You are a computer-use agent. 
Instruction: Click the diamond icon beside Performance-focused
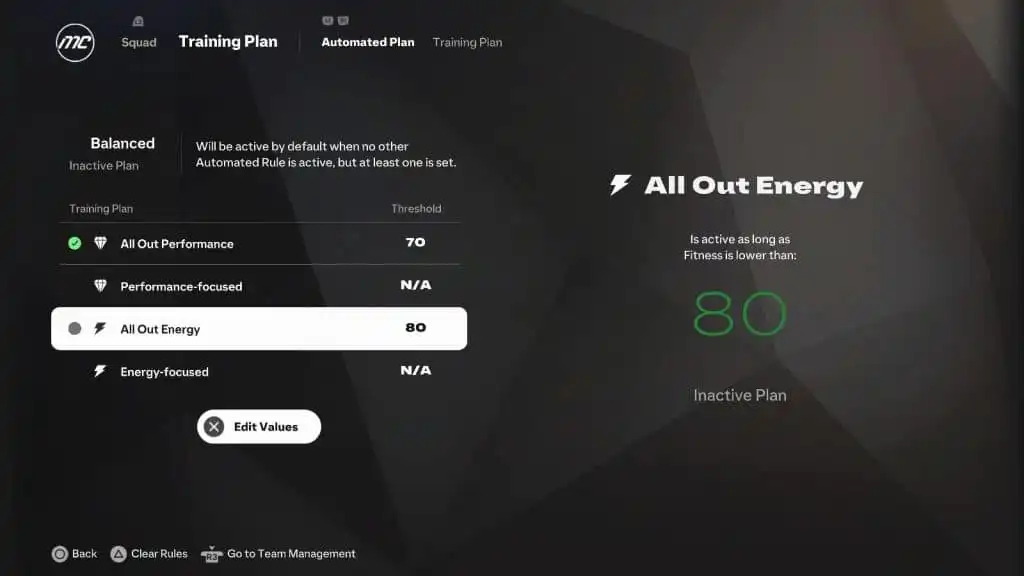[100, 285]
